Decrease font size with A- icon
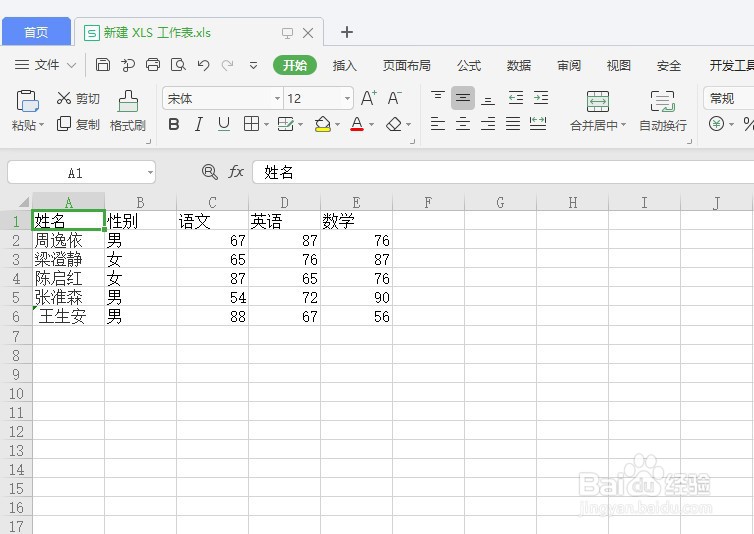The width and height of the screenshot is (754, 534). pos(394,98)
